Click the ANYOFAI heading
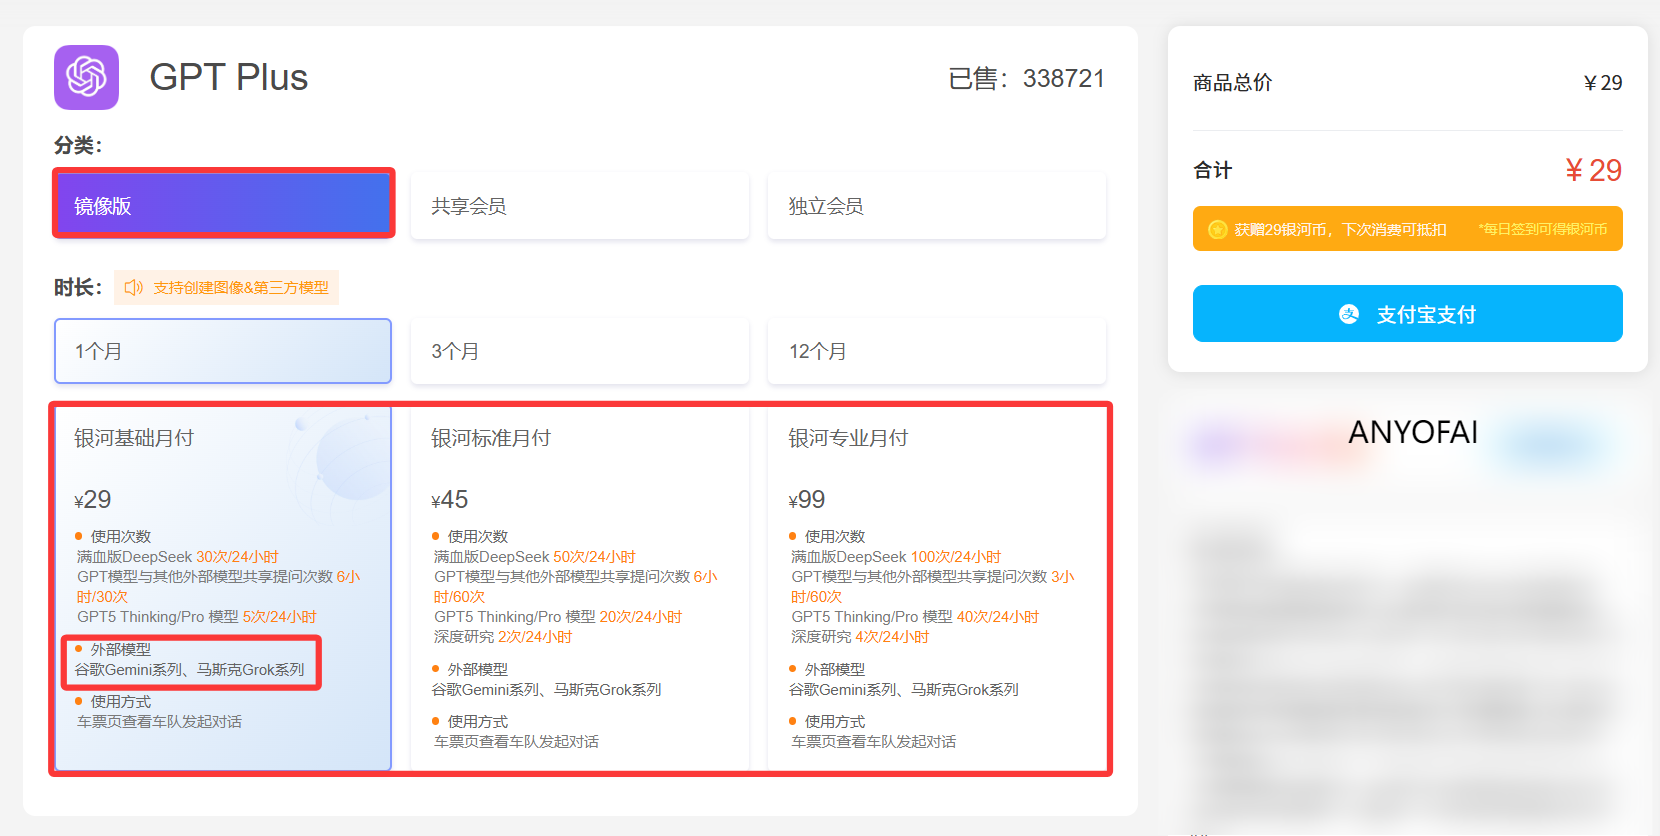This screenshot has width=1660, height=836. point(1413,432)
